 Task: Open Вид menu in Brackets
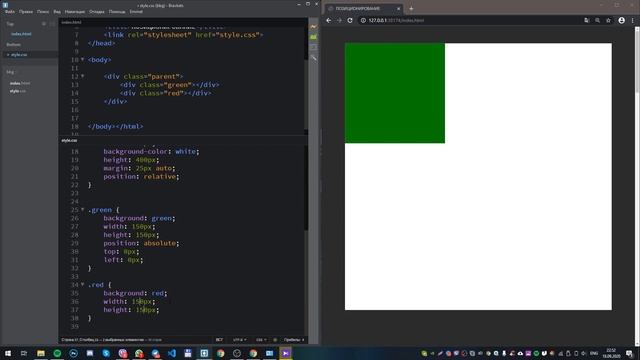57,12
